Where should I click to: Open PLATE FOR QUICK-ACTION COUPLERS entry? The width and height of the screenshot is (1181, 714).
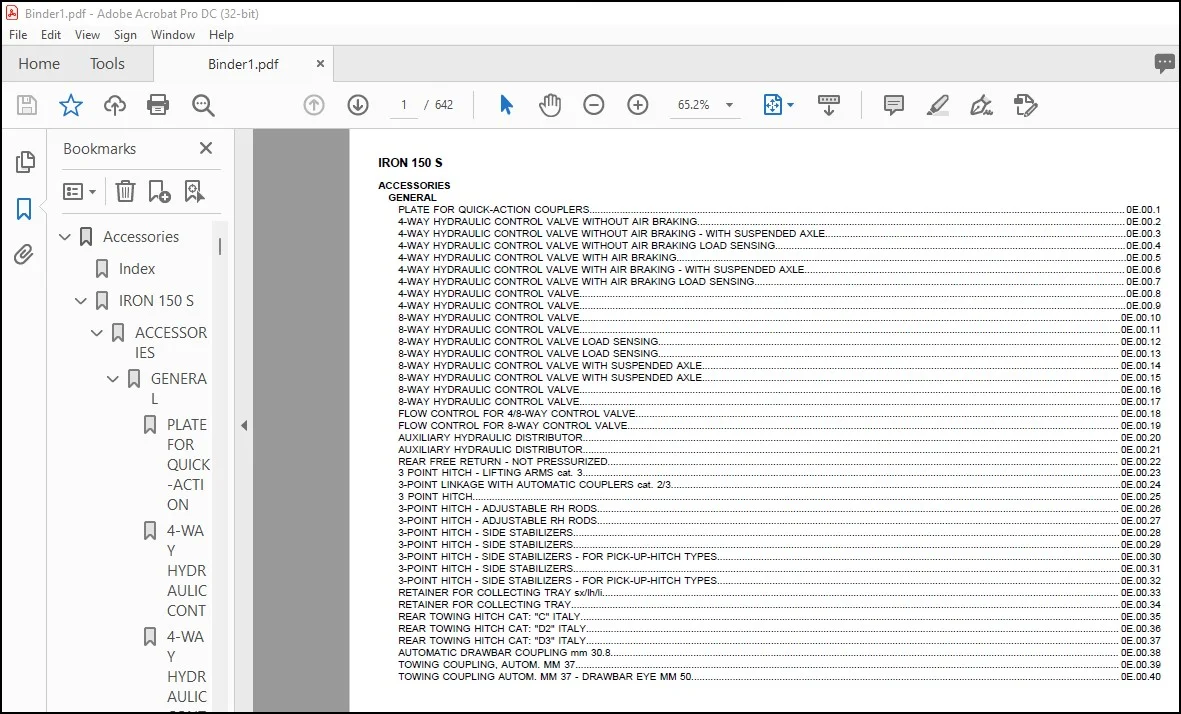[x=493, y=209]
